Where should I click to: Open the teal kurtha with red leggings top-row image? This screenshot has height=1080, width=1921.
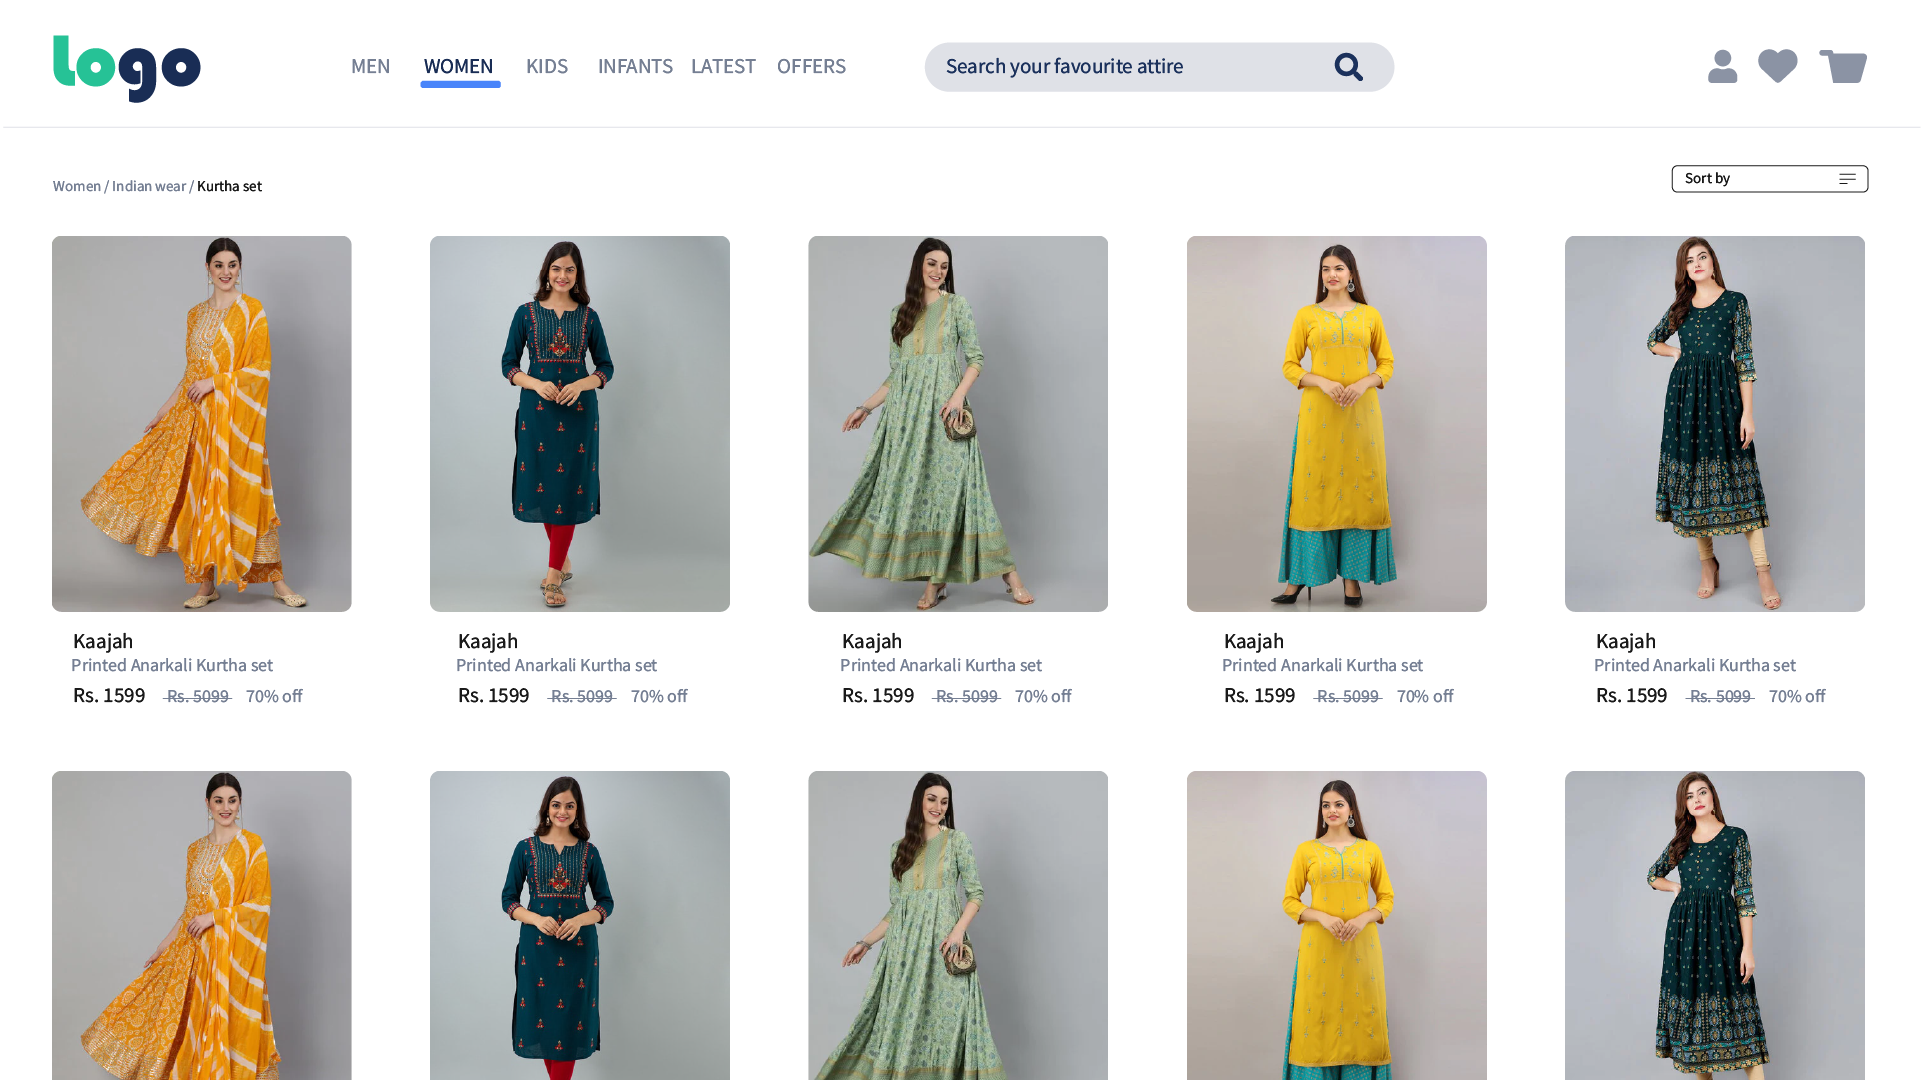(580, 424)
